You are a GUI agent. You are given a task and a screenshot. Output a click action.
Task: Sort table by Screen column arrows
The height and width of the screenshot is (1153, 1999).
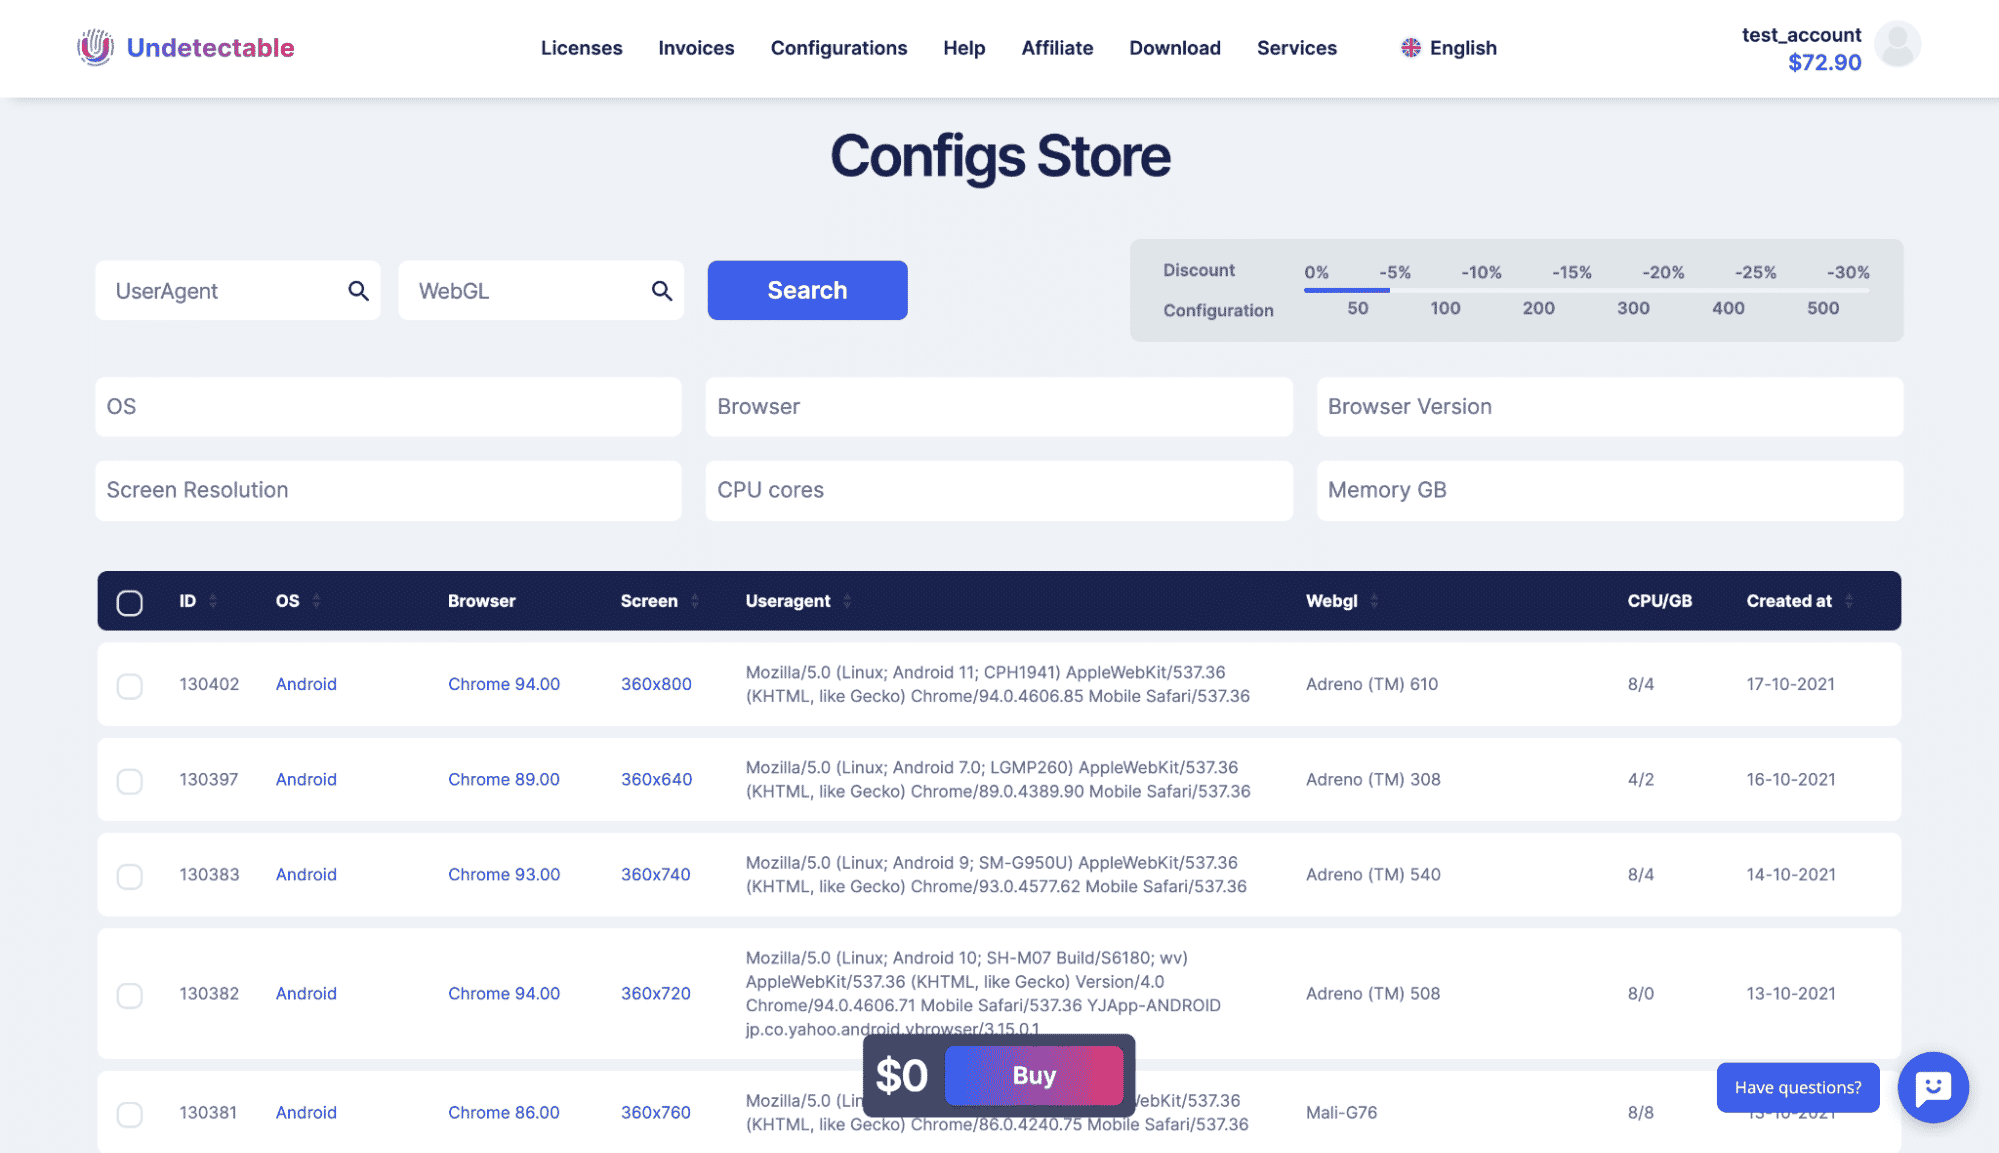pos(694,601)
